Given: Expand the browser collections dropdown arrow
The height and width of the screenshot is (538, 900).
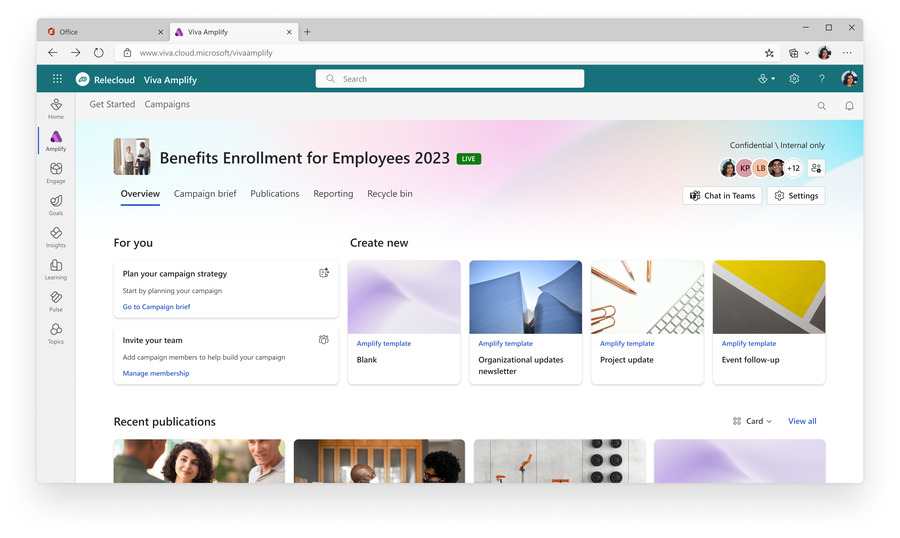Looking at the screenshot, I should pos(806,53).
